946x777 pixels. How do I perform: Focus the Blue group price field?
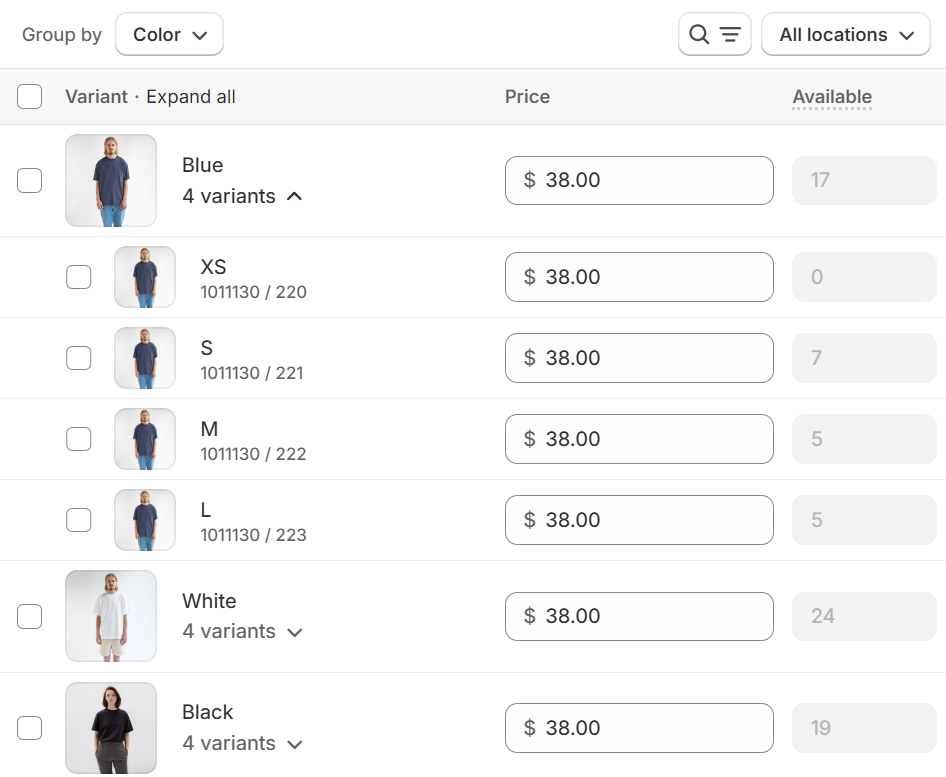click(x=639, y=180)
